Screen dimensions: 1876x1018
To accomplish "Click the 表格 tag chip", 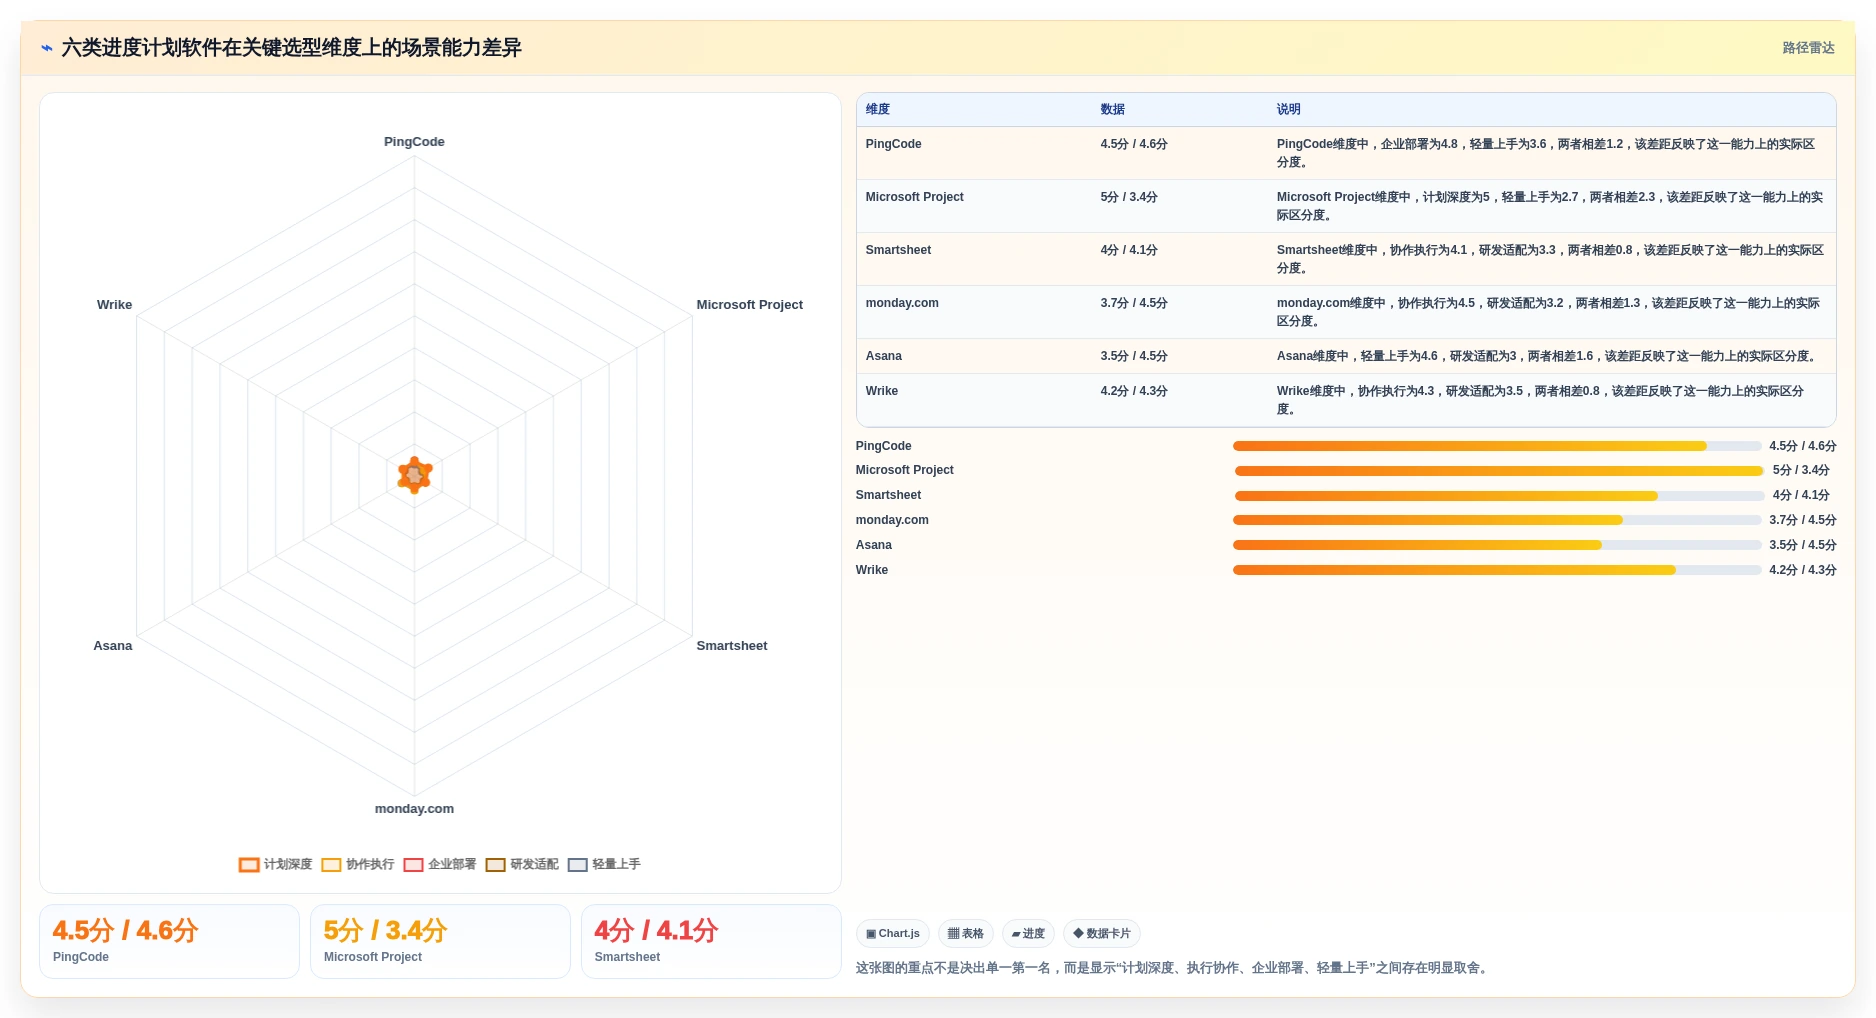I will [966, 934].
